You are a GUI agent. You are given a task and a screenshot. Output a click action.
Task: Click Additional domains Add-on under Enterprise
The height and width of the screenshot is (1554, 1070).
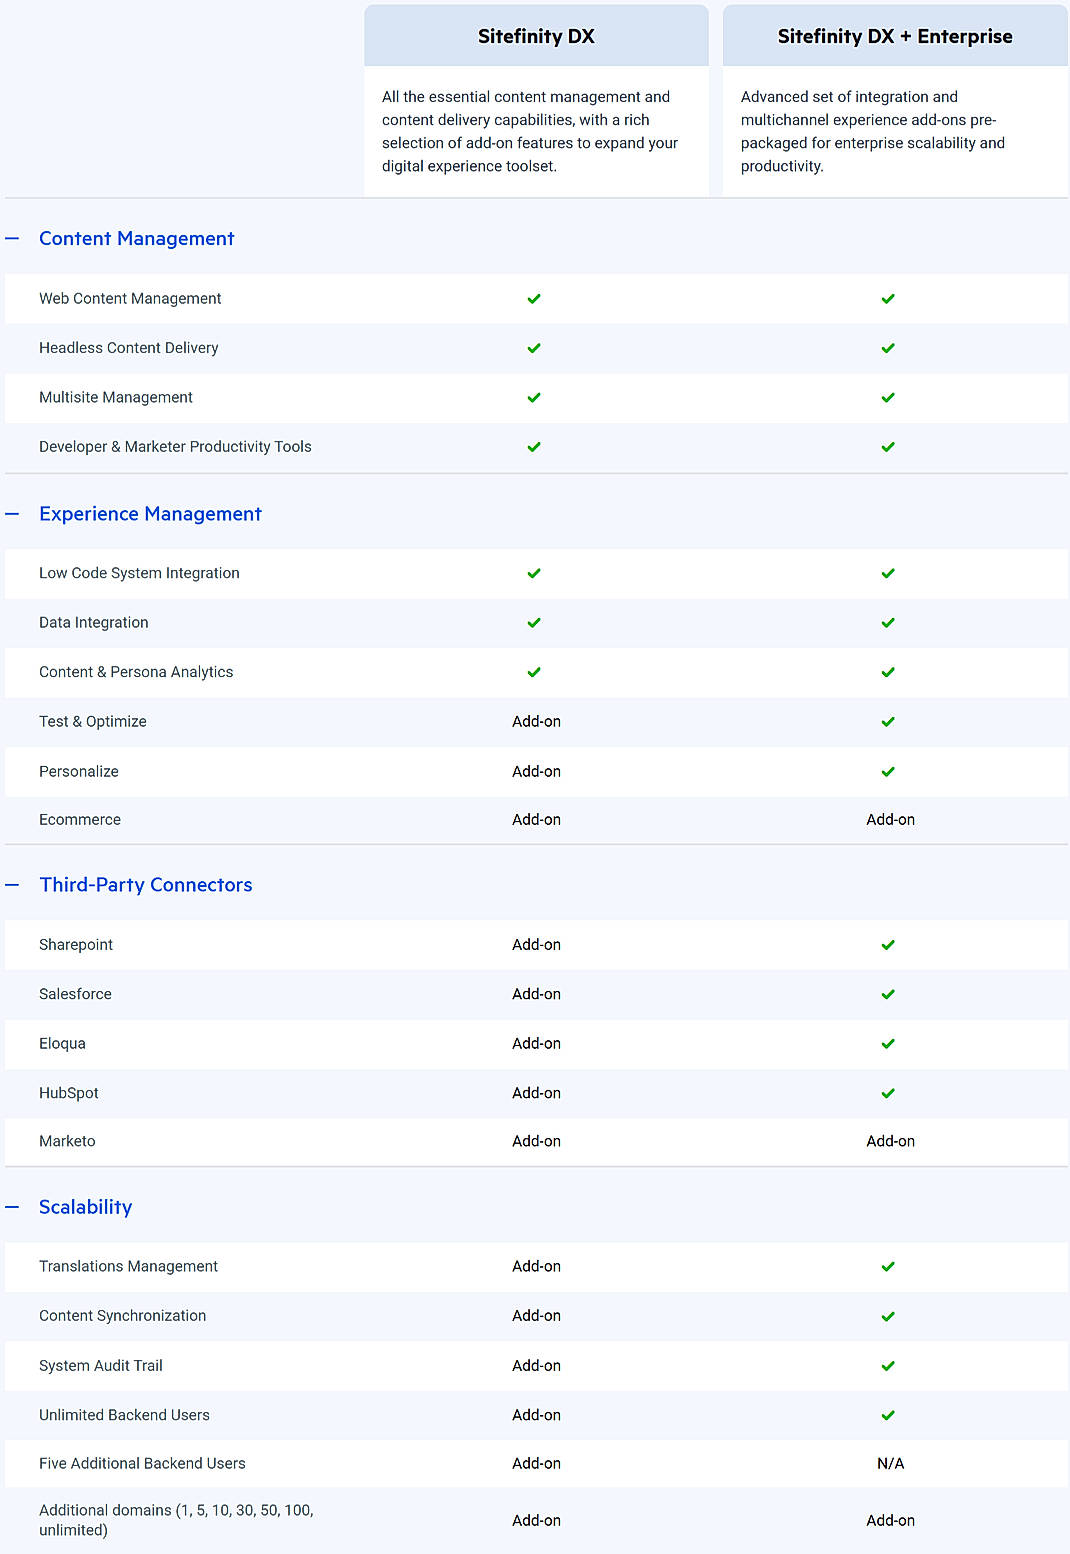[x=890, y=1520]
